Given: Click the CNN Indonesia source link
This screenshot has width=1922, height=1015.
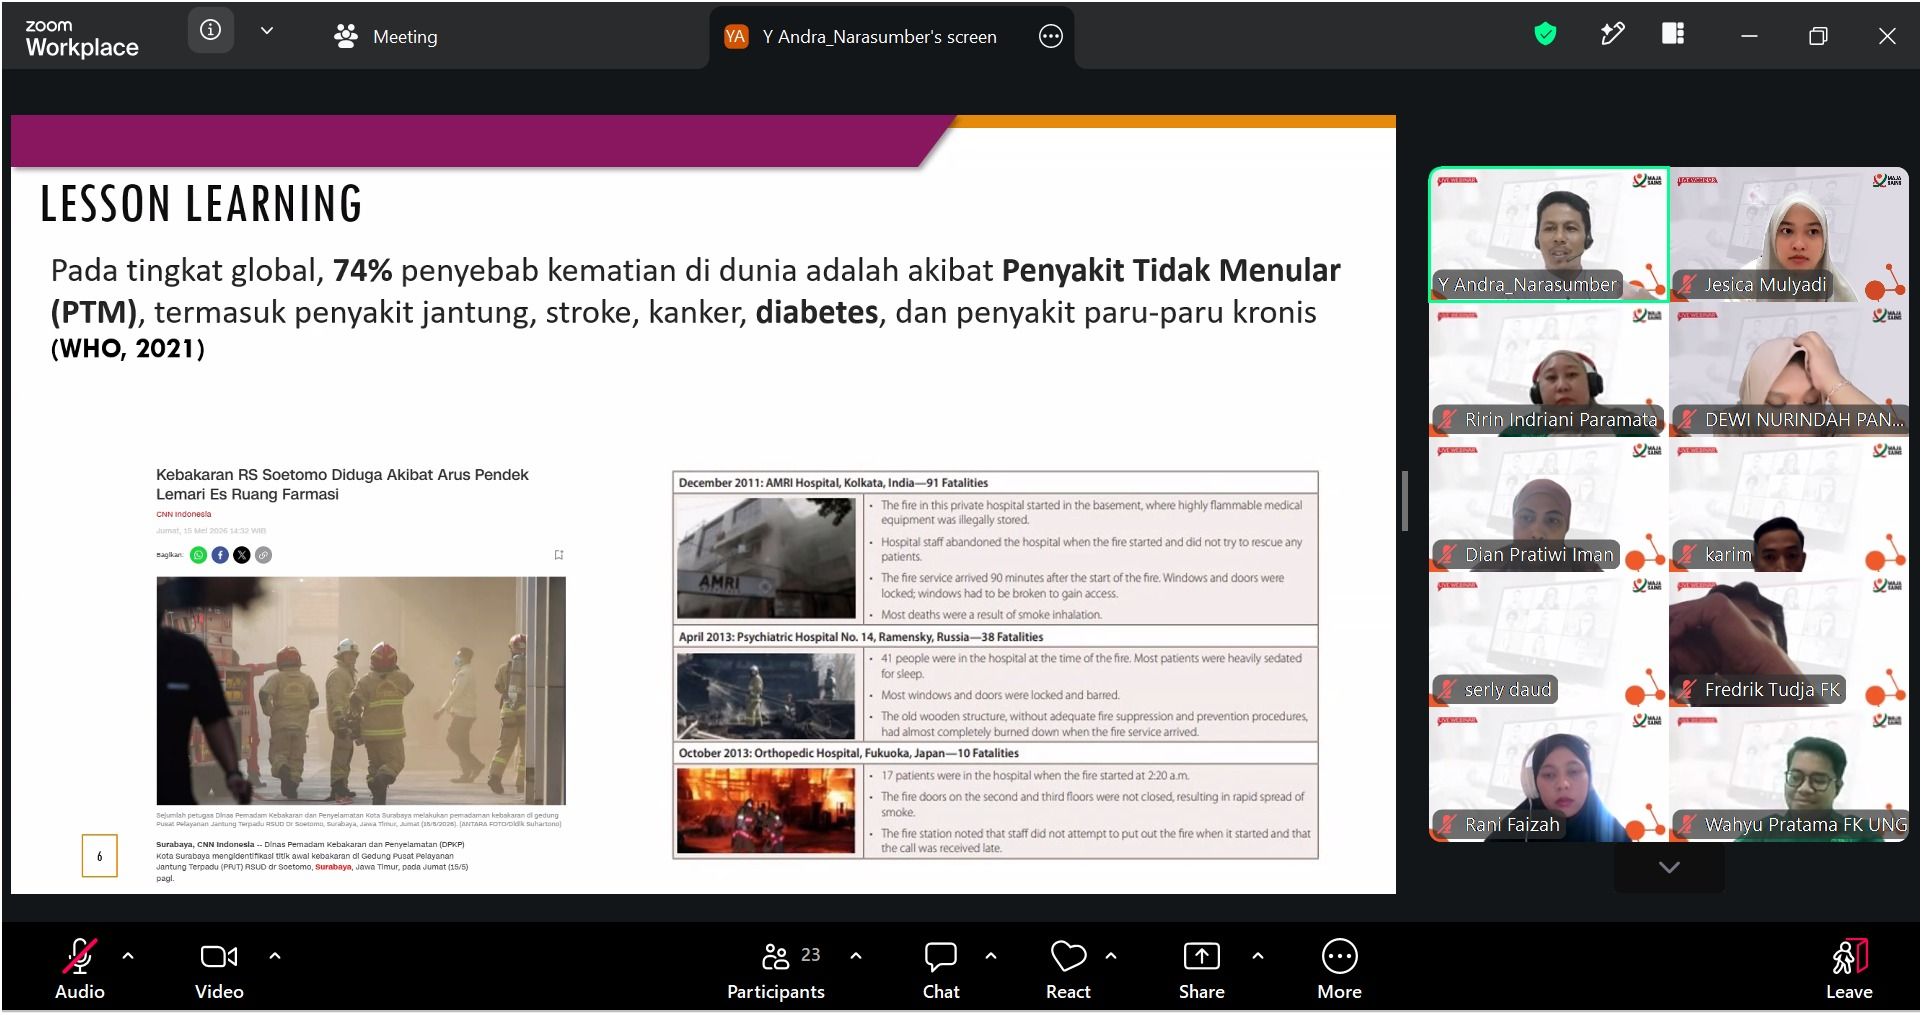Looking at the screenshot, I should [183, 514].
